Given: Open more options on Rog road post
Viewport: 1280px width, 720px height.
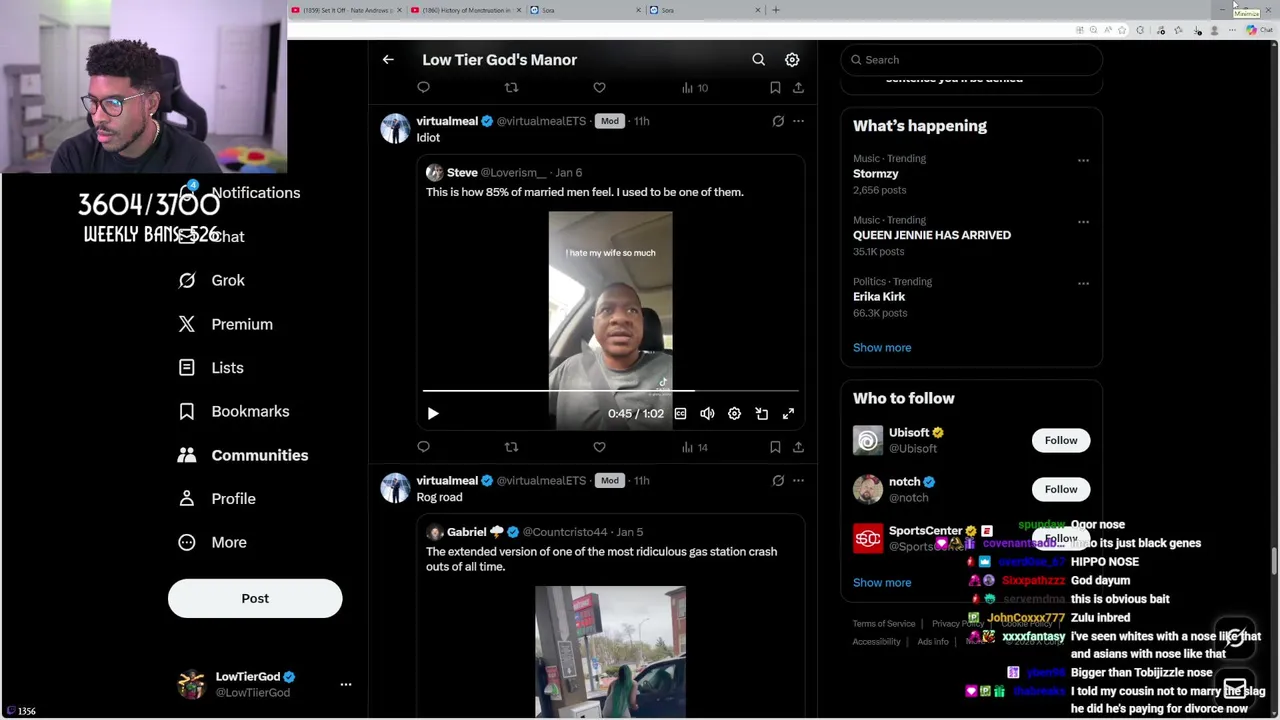Looking at the screenshot, I should click(x=798, y=481).
